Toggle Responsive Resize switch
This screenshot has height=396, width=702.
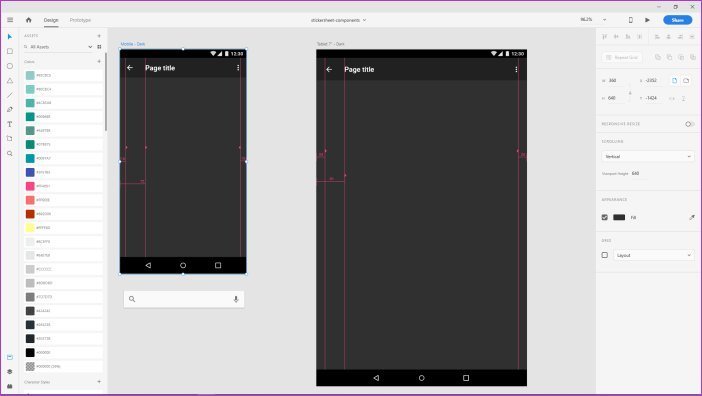click(689, 124)
